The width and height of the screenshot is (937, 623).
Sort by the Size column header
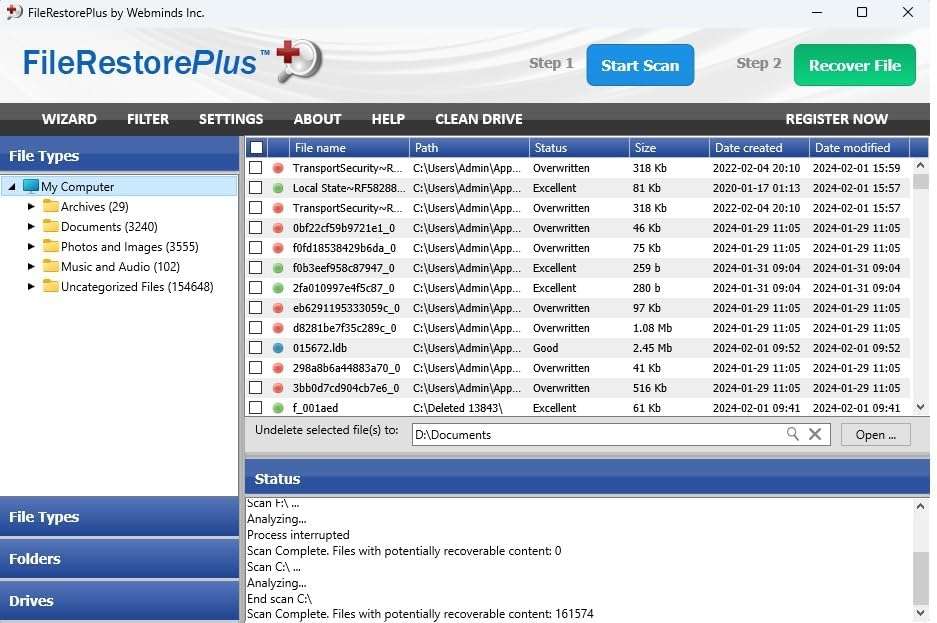(669, 148)
